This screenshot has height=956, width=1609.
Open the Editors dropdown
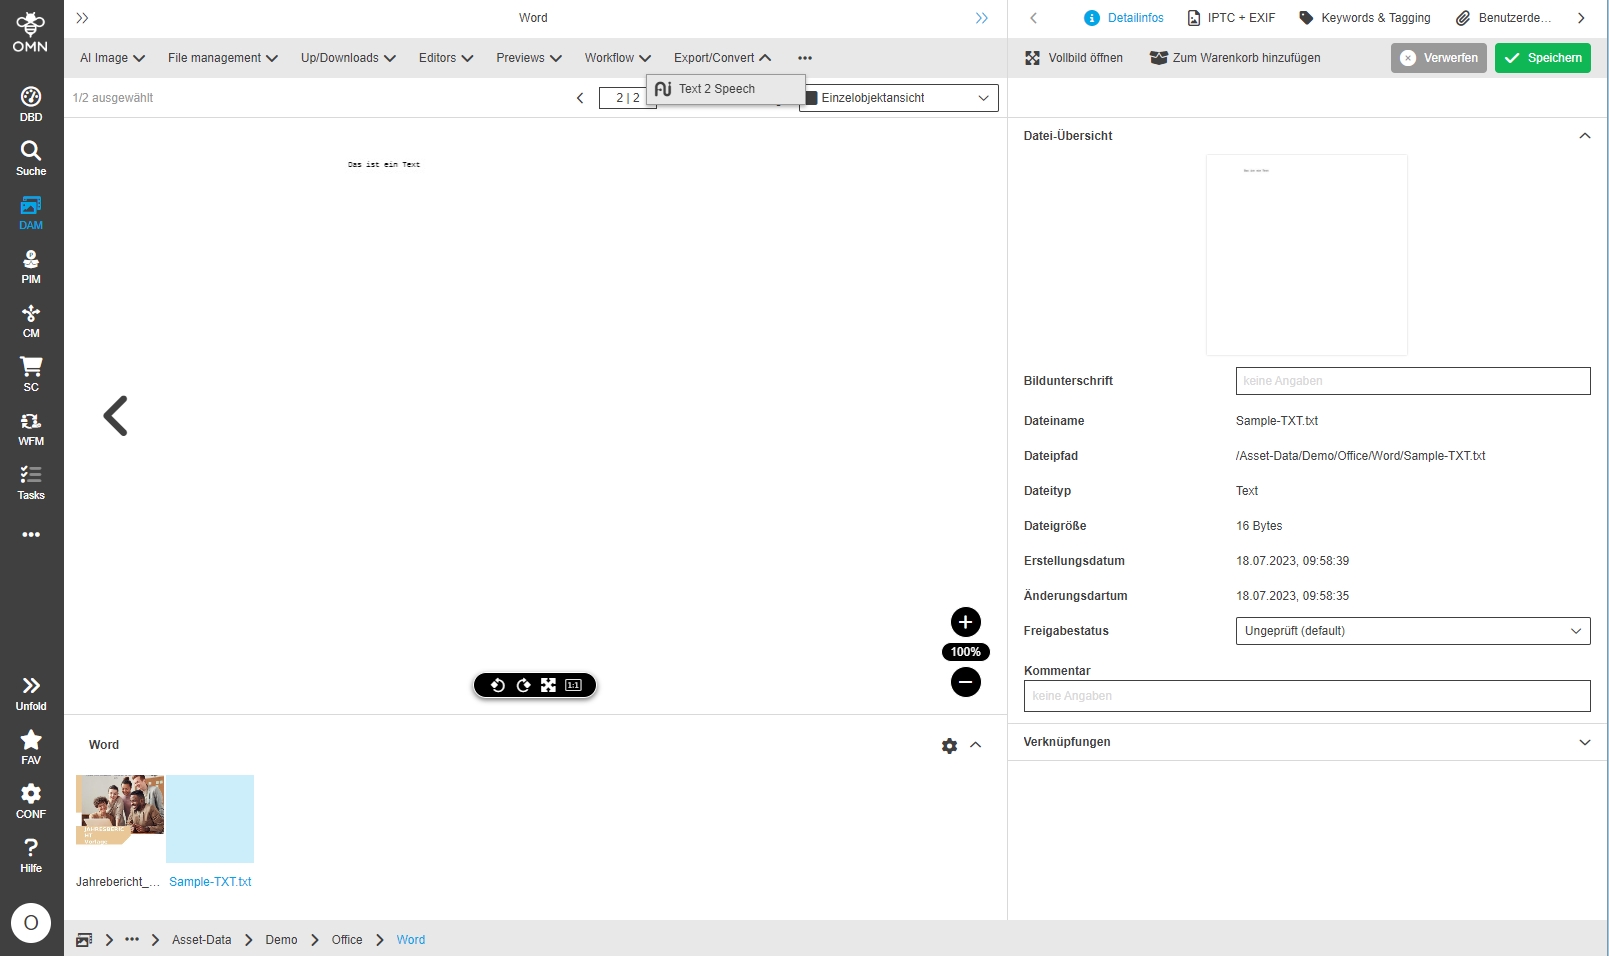[446, 58]
